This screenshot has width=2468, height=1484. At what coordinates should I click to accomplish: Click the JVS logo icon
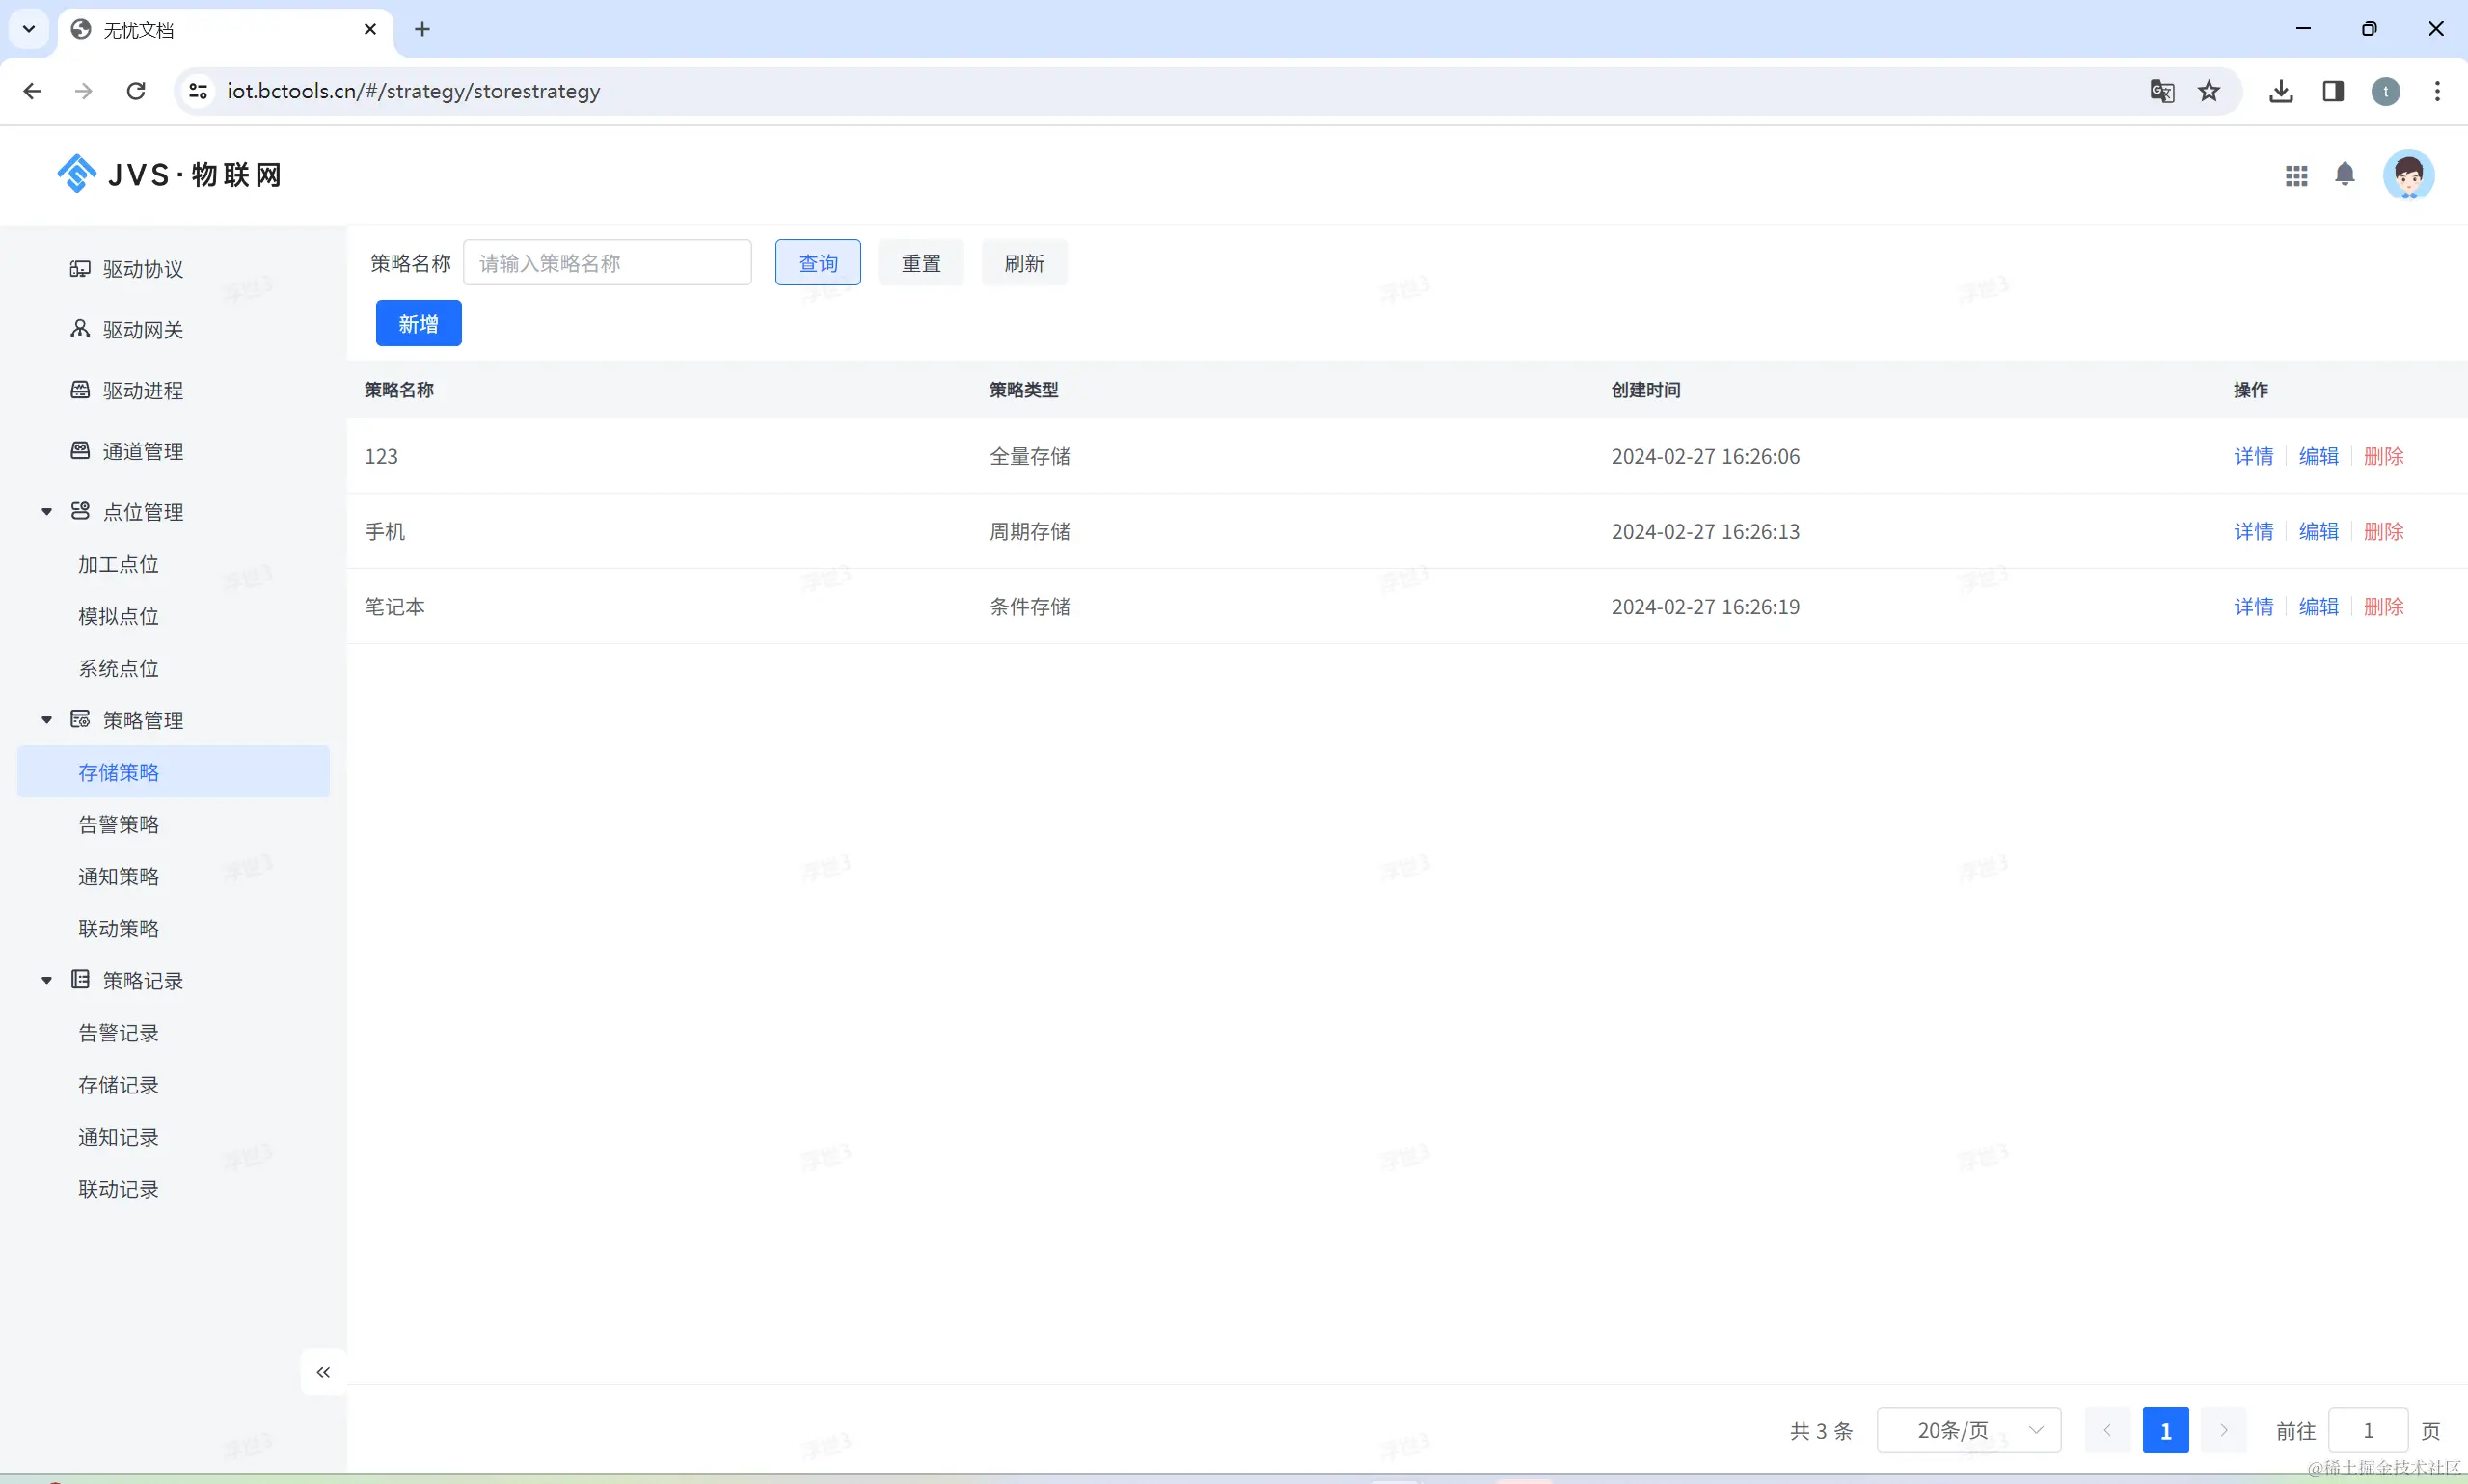point(77,174)
